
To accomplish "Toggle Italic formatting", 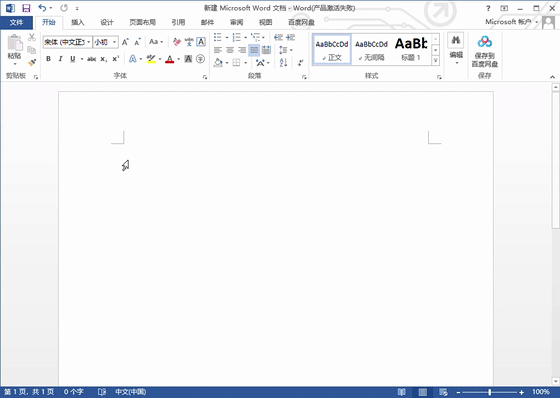I will (x=60, y=59).
